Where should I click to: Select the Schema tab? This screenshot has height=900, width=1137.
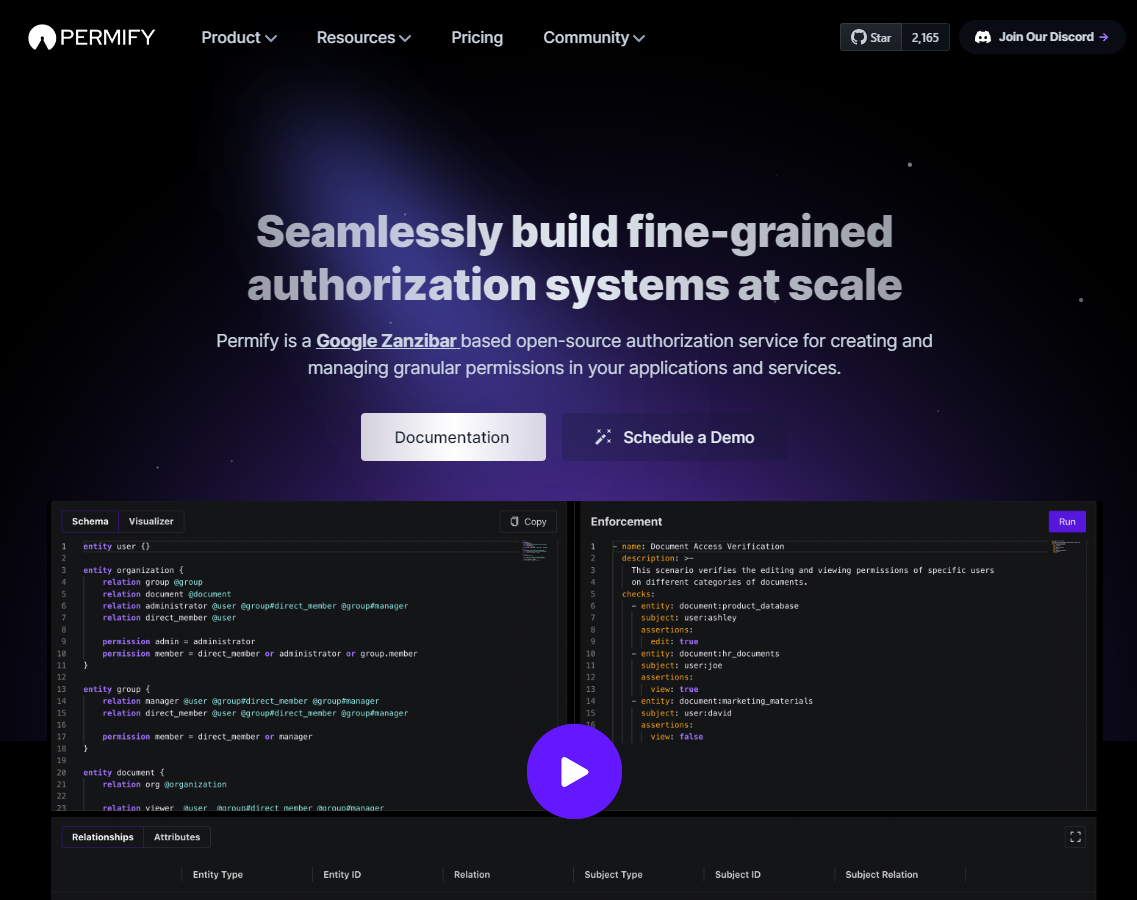(x=90, y=521)
